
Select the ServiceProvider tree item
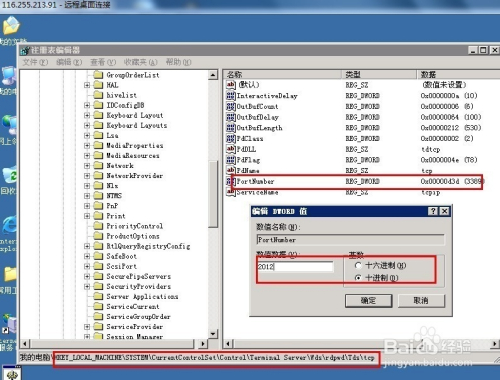click(x=135, y=327)
